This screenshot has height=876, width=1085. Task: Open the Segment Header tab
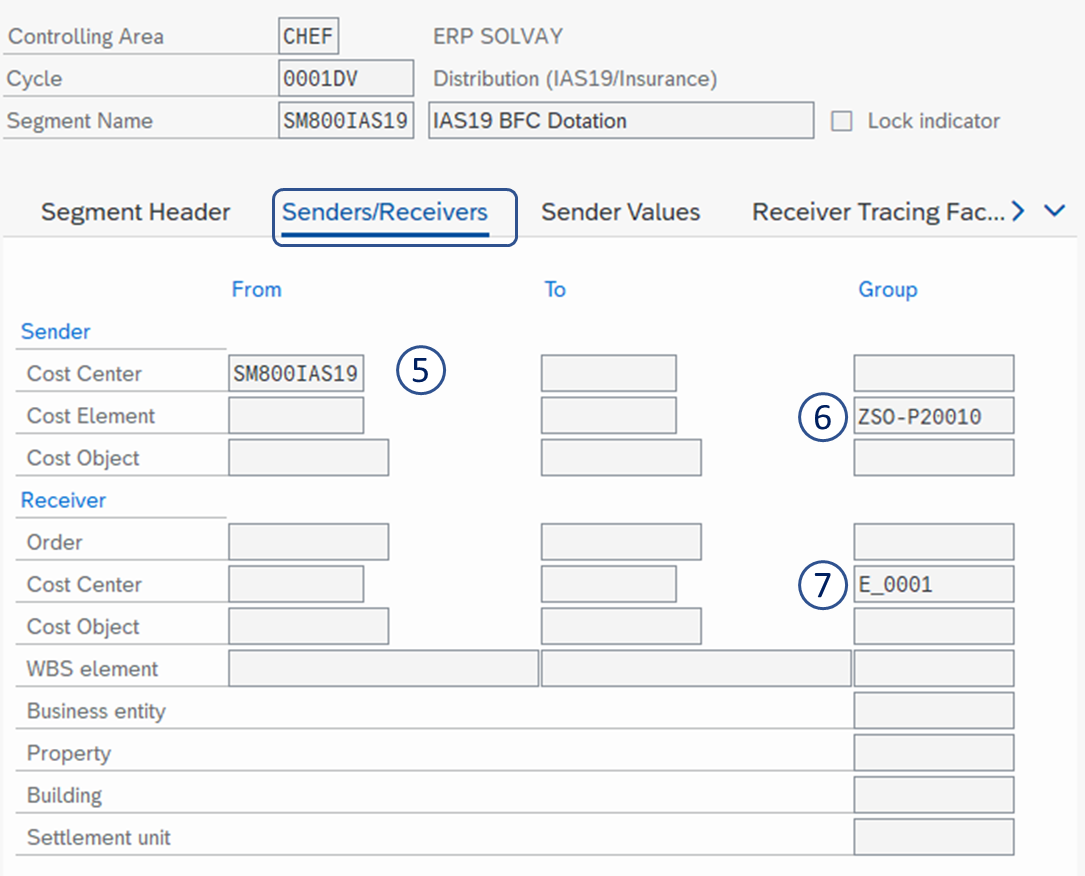click(x=135, y=212)
